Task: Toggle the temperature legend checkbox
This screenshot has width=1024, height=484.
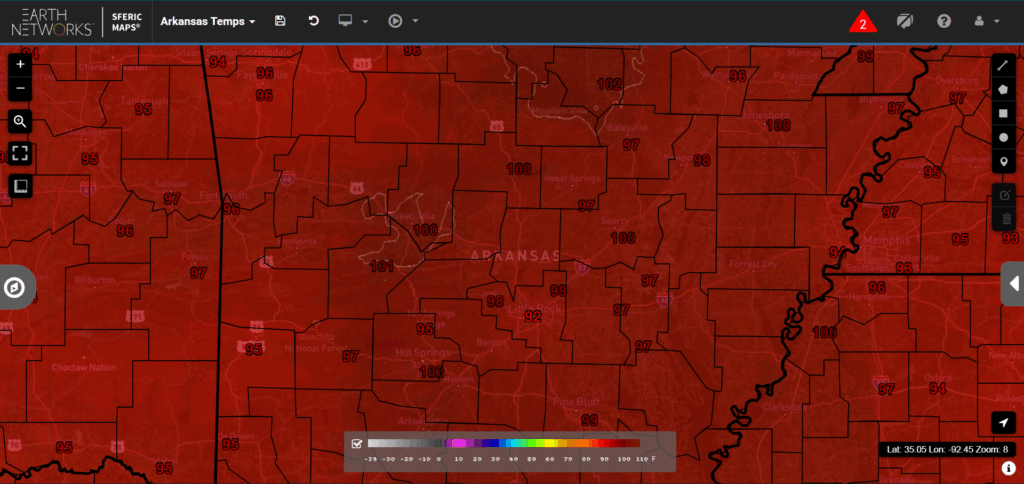Action: (356, 444)
